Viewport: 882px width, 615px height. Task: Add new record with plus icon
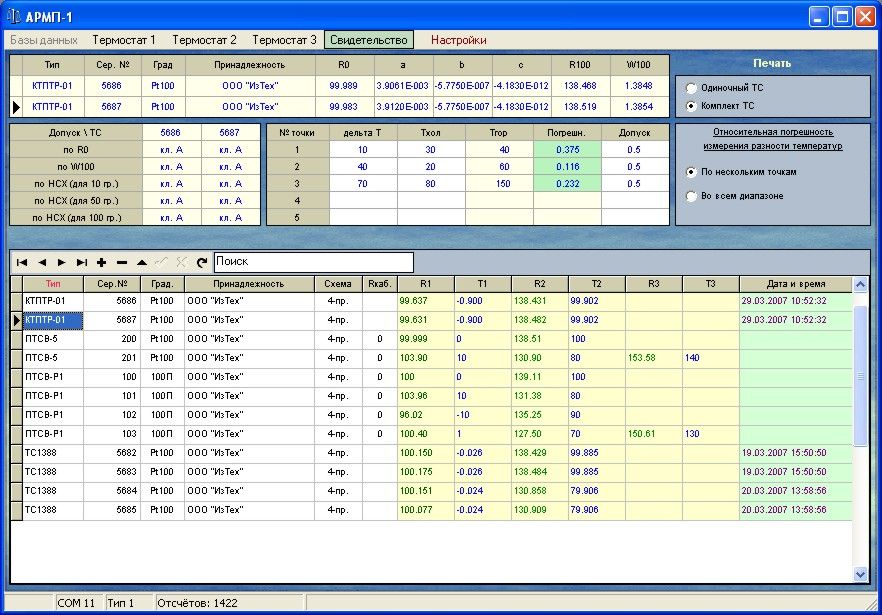click(x=101, y=262)
